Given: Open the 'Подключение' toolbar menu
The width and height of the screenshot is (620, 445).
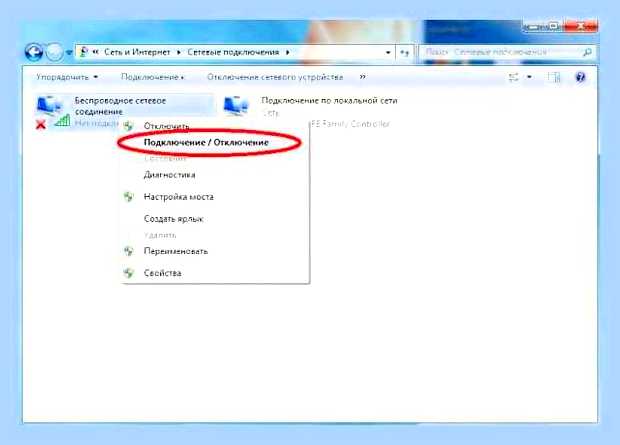Looking at the screenshot, I should [x=152, y=77].
